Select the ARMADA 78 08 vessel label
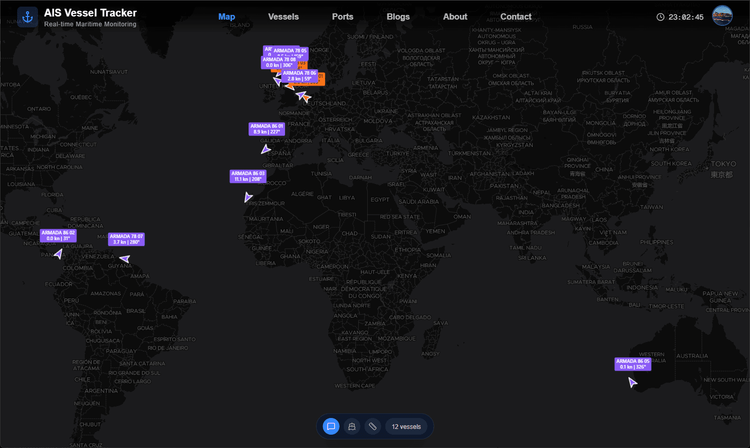Viewport: 750px width, 448px height. click(279, 63)
